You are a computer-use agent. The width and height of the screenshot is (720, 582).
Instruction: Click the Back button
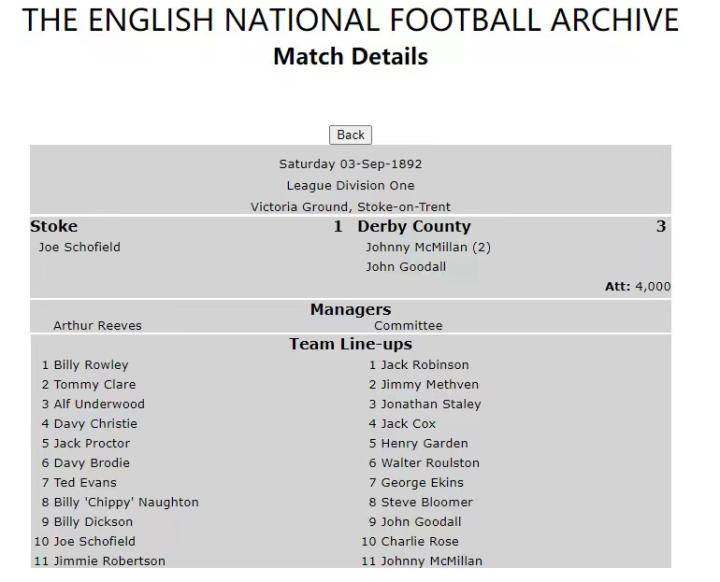pos(350,135)
